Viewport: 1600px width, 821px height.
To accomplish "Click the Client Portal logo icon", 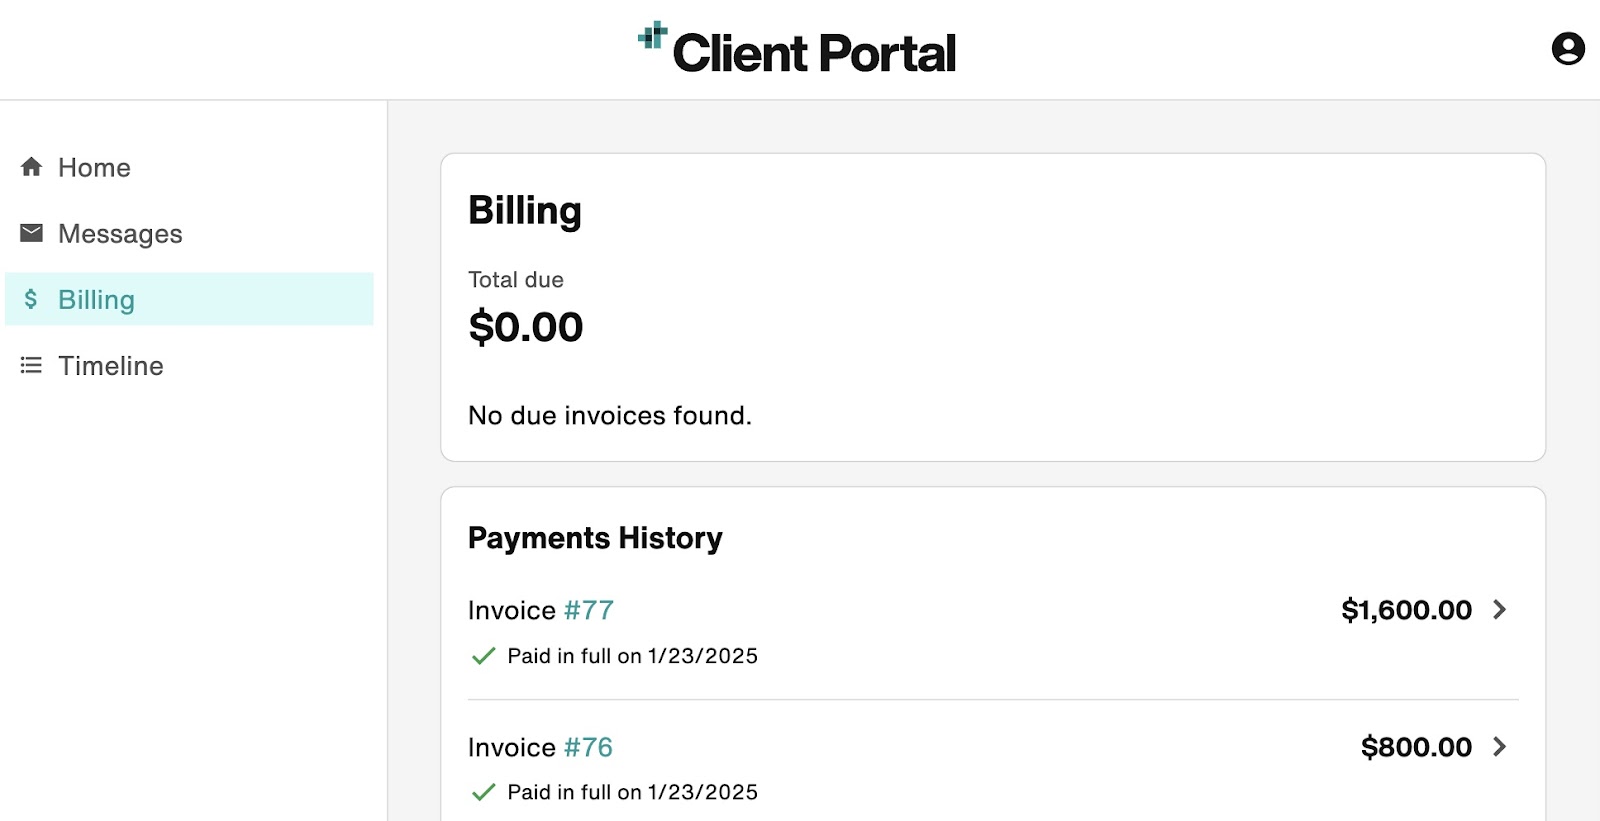I will tap(652, 36).
